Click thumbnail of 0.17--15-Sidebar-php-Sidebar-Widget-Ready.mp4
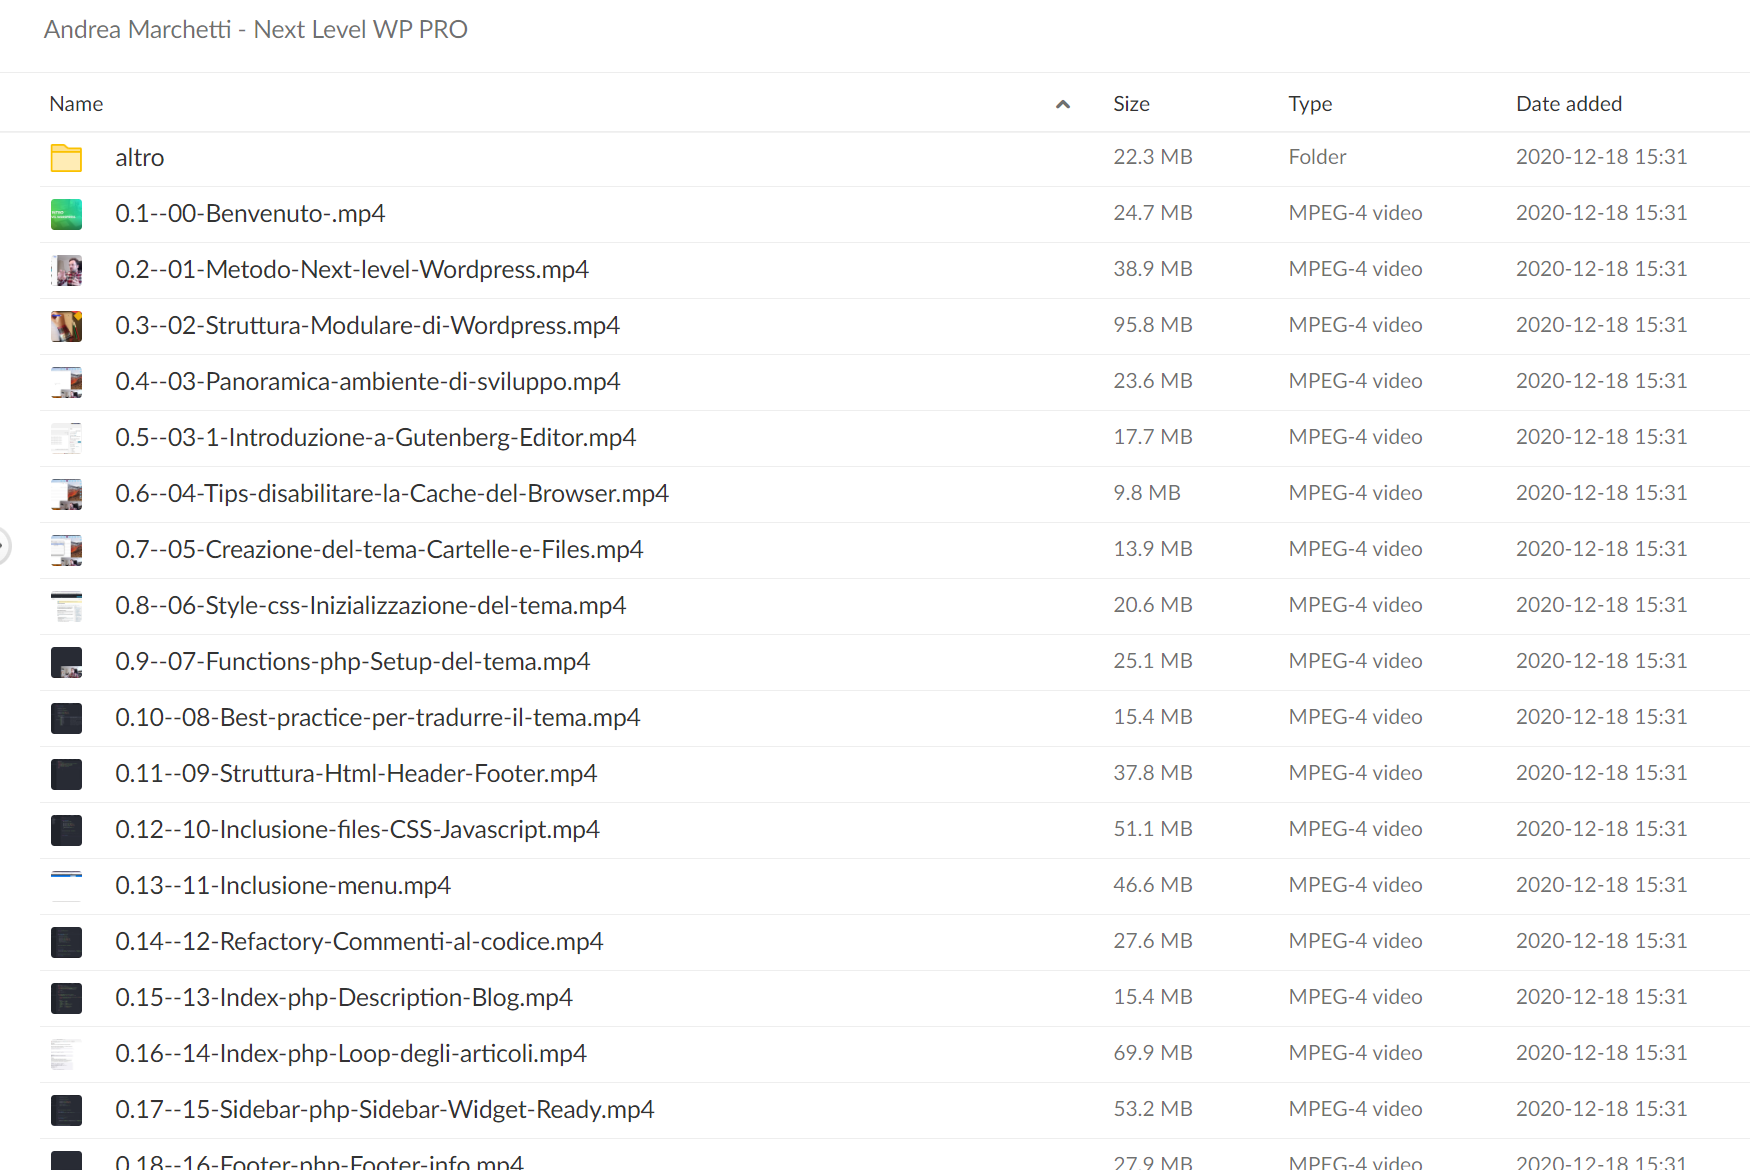The image size is (1750, 1170). click(x=66, y=1110)
